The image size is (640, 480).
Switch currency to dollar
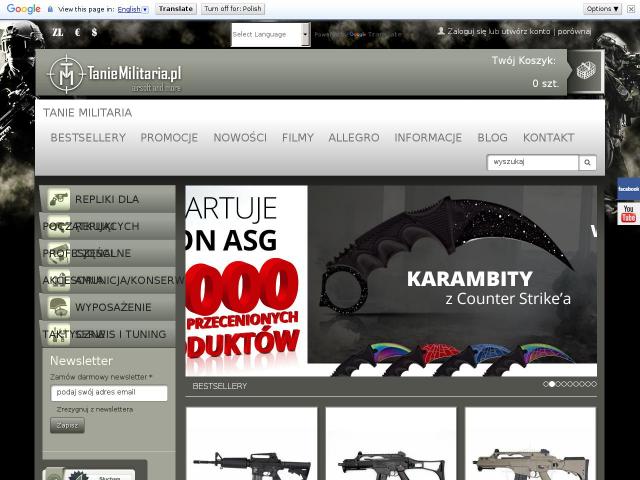tap(94, 32)
